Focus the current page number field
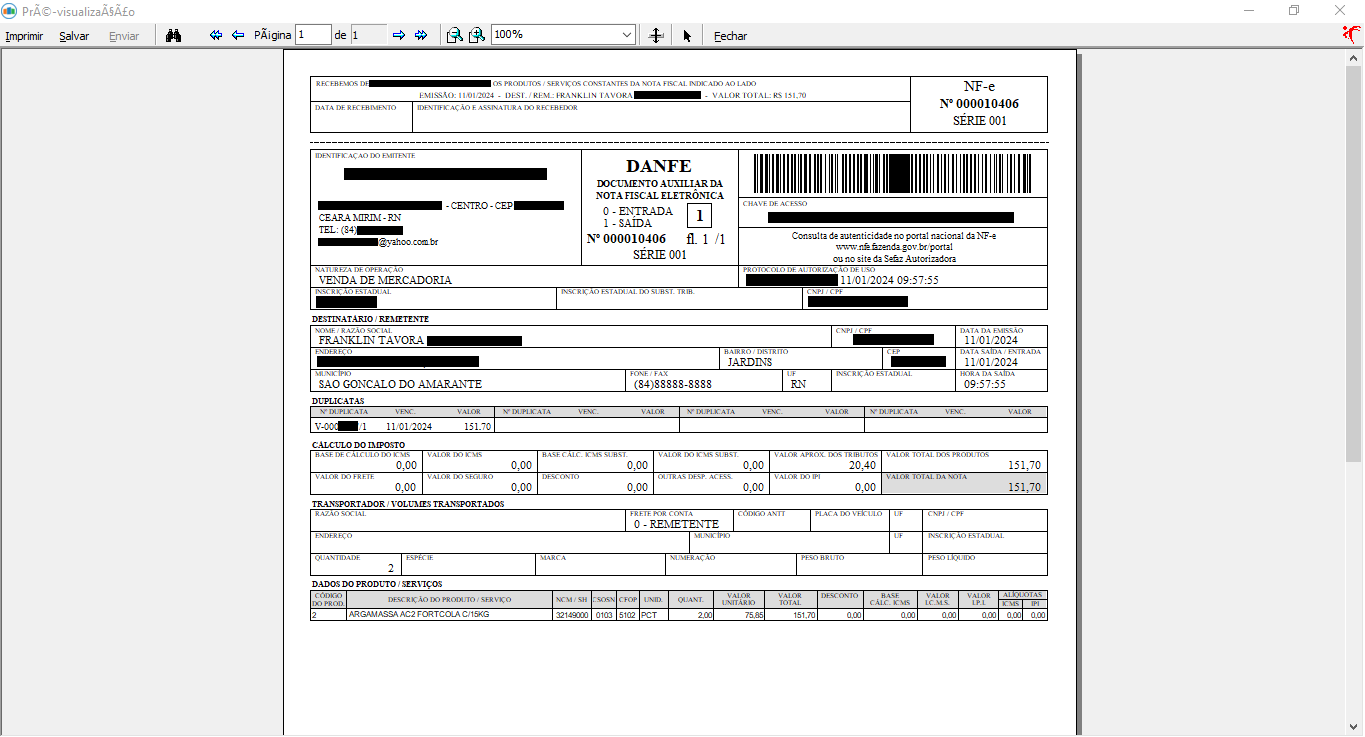The height and width of the screenshot is (737, 1365). click(x=313, y=35)
